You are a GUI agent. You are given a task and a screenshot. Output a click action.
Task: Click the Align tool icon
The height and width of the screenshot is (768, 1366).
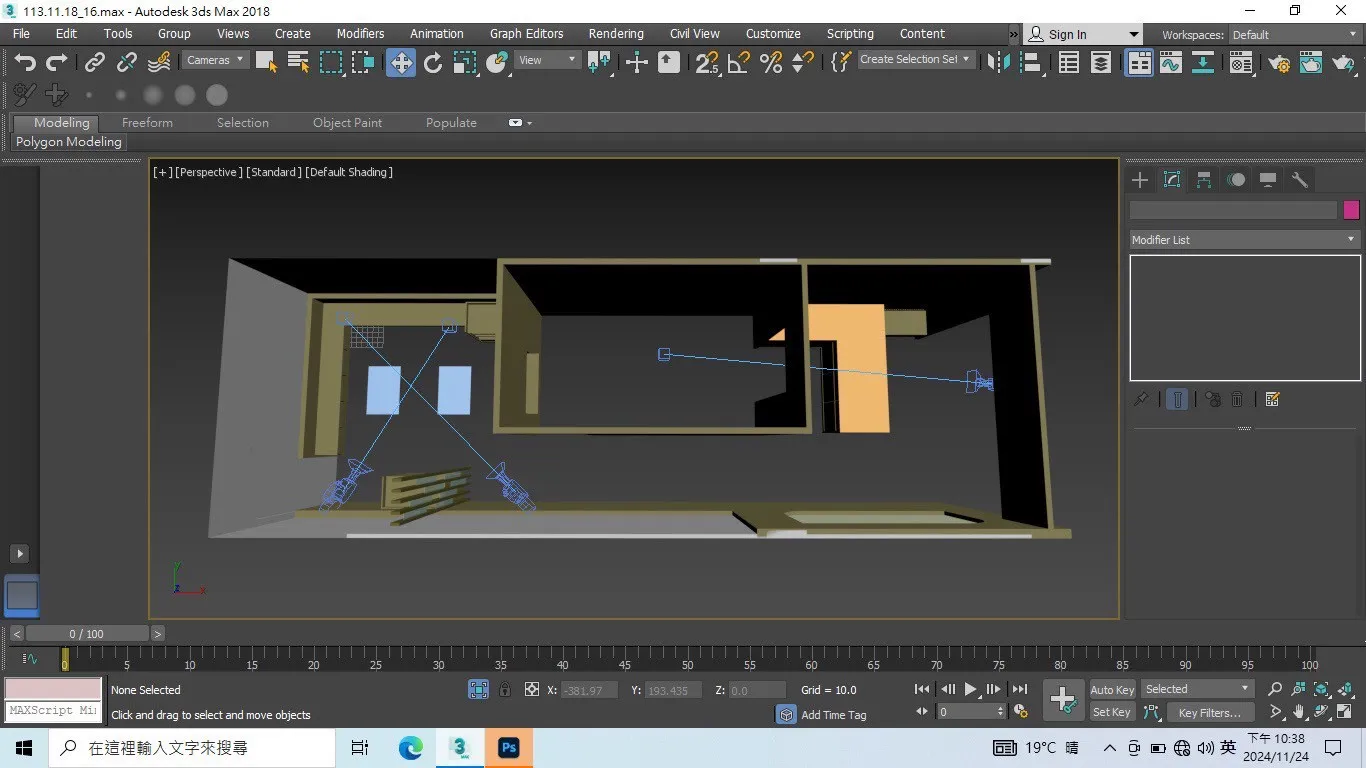click(1030, 62)
